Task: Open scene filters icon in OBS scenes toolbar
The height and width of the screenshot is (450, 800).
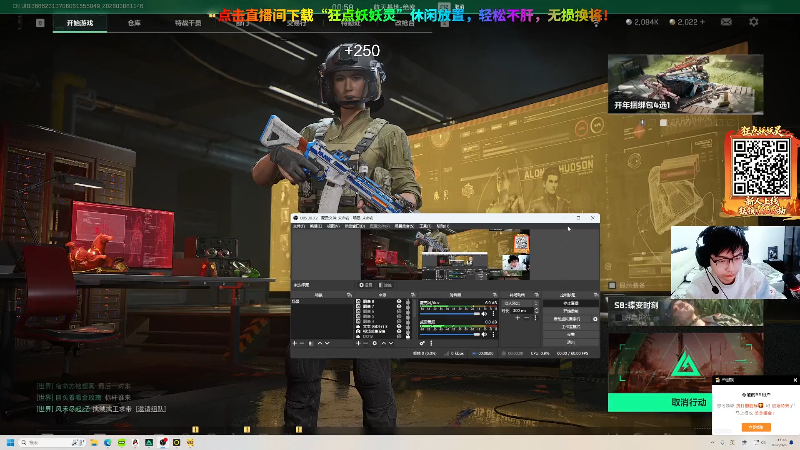Action: click(311, 343)
